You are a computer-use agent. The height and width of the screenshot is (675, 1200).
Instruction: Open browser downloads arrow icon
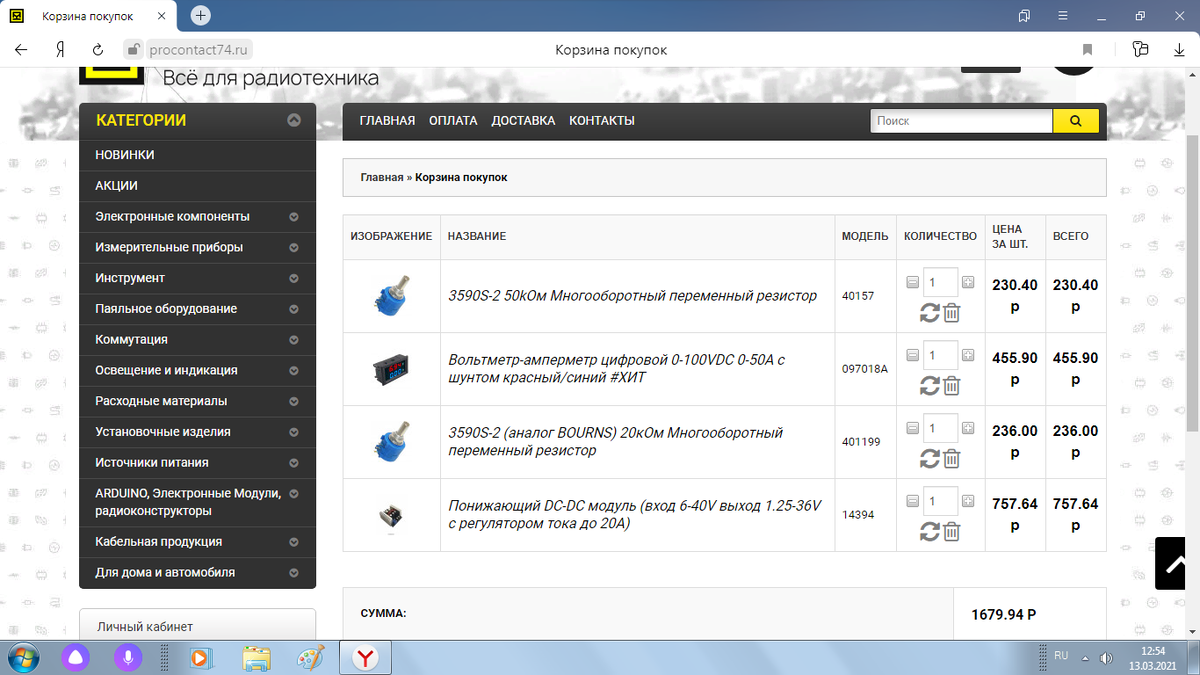pos(1179,50)
